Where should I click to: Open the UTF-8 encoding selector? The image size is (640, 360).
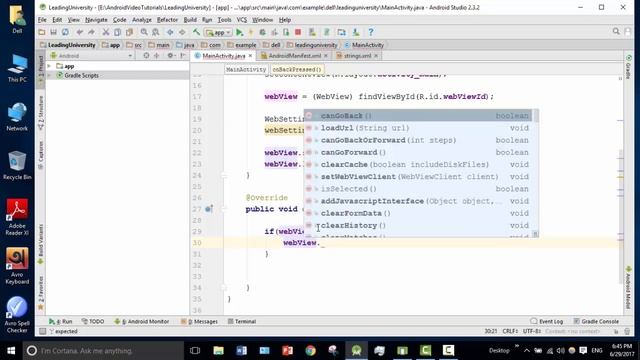click(532, 331)
